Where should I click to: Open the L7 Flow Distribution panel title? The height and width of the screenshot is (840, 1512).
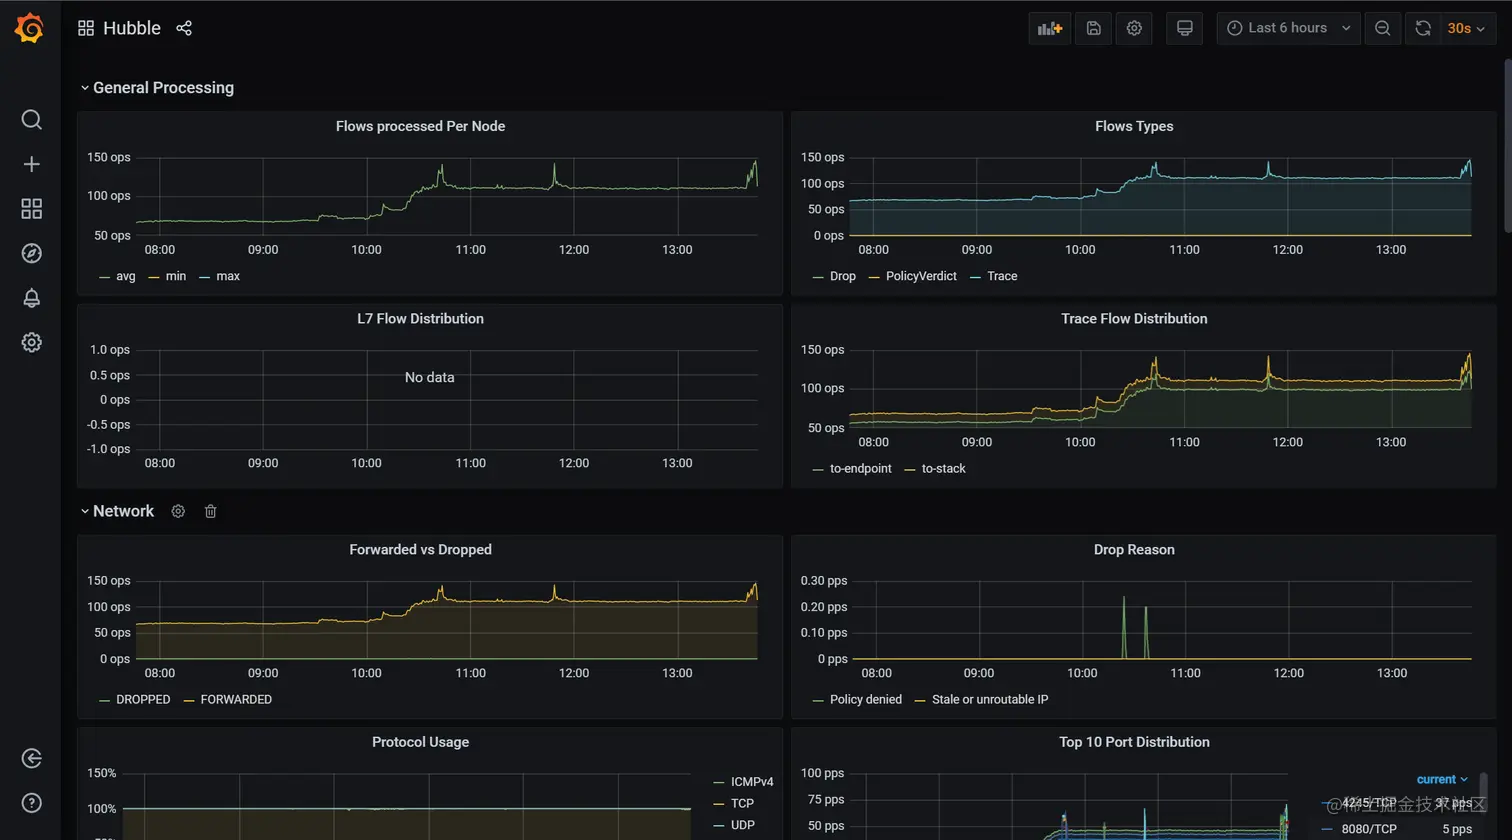coord(420,318)
